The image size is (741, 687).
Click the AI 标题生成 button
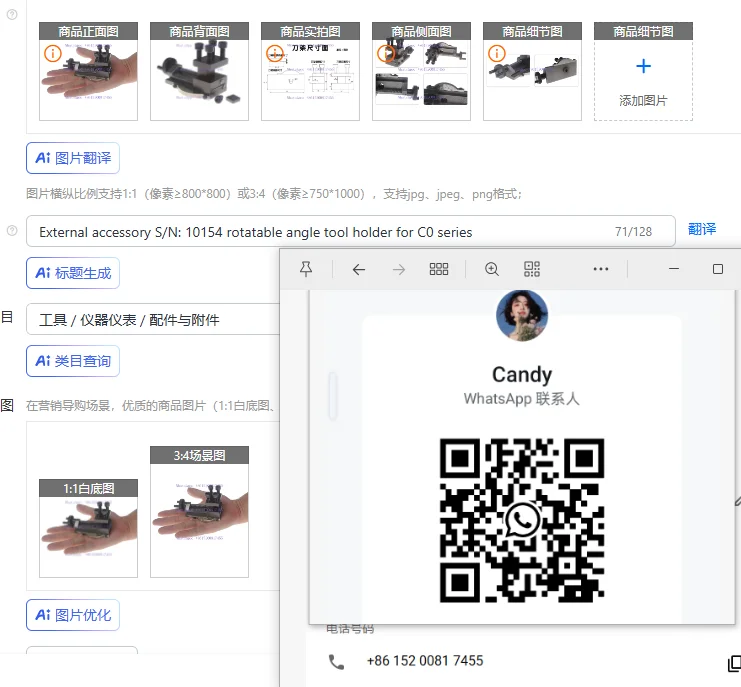[73, 273]
